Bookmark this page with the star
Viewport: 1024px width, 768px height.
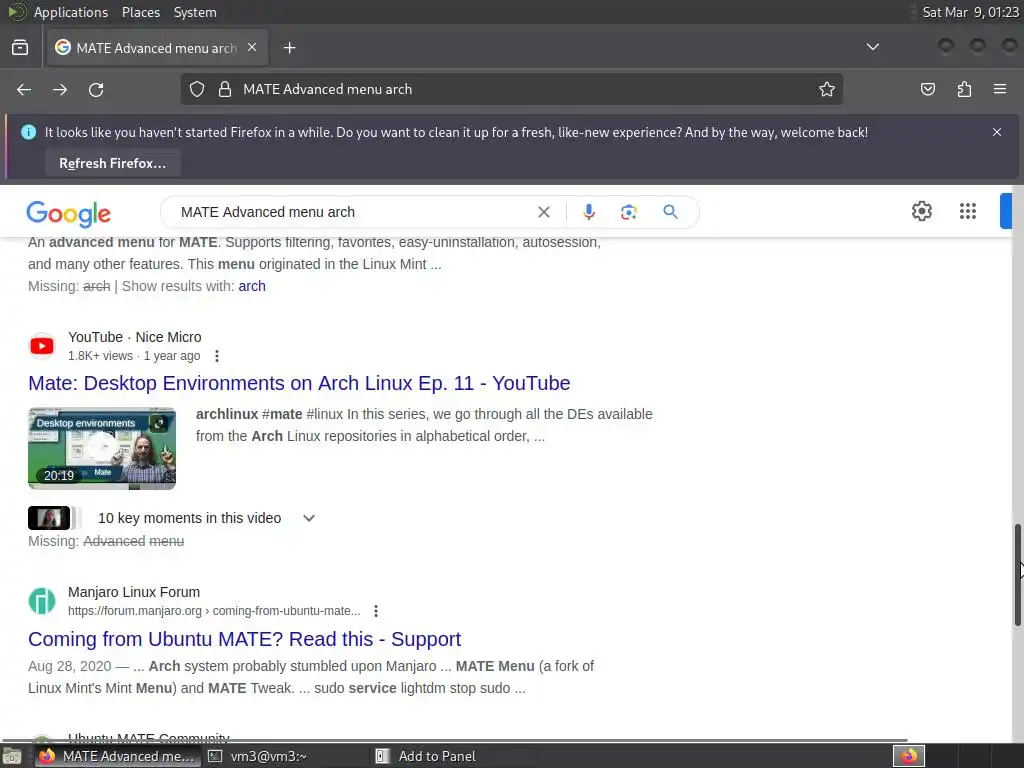827,89
